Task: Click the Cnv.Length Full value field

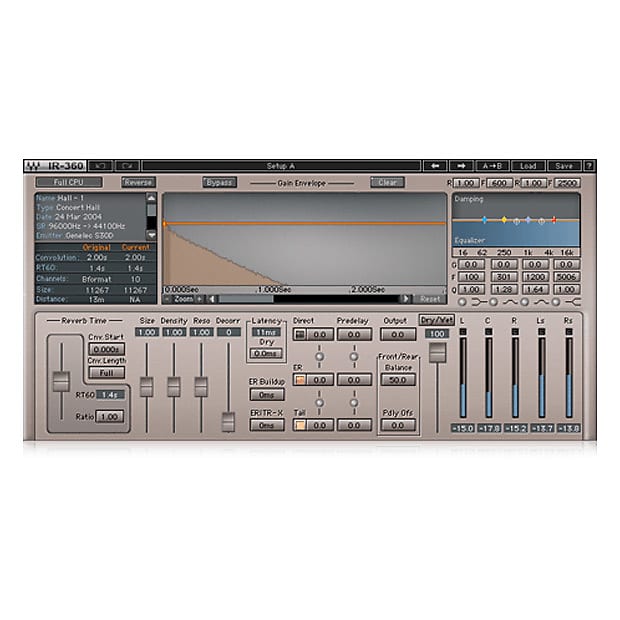Action: (x=107, y=372)
